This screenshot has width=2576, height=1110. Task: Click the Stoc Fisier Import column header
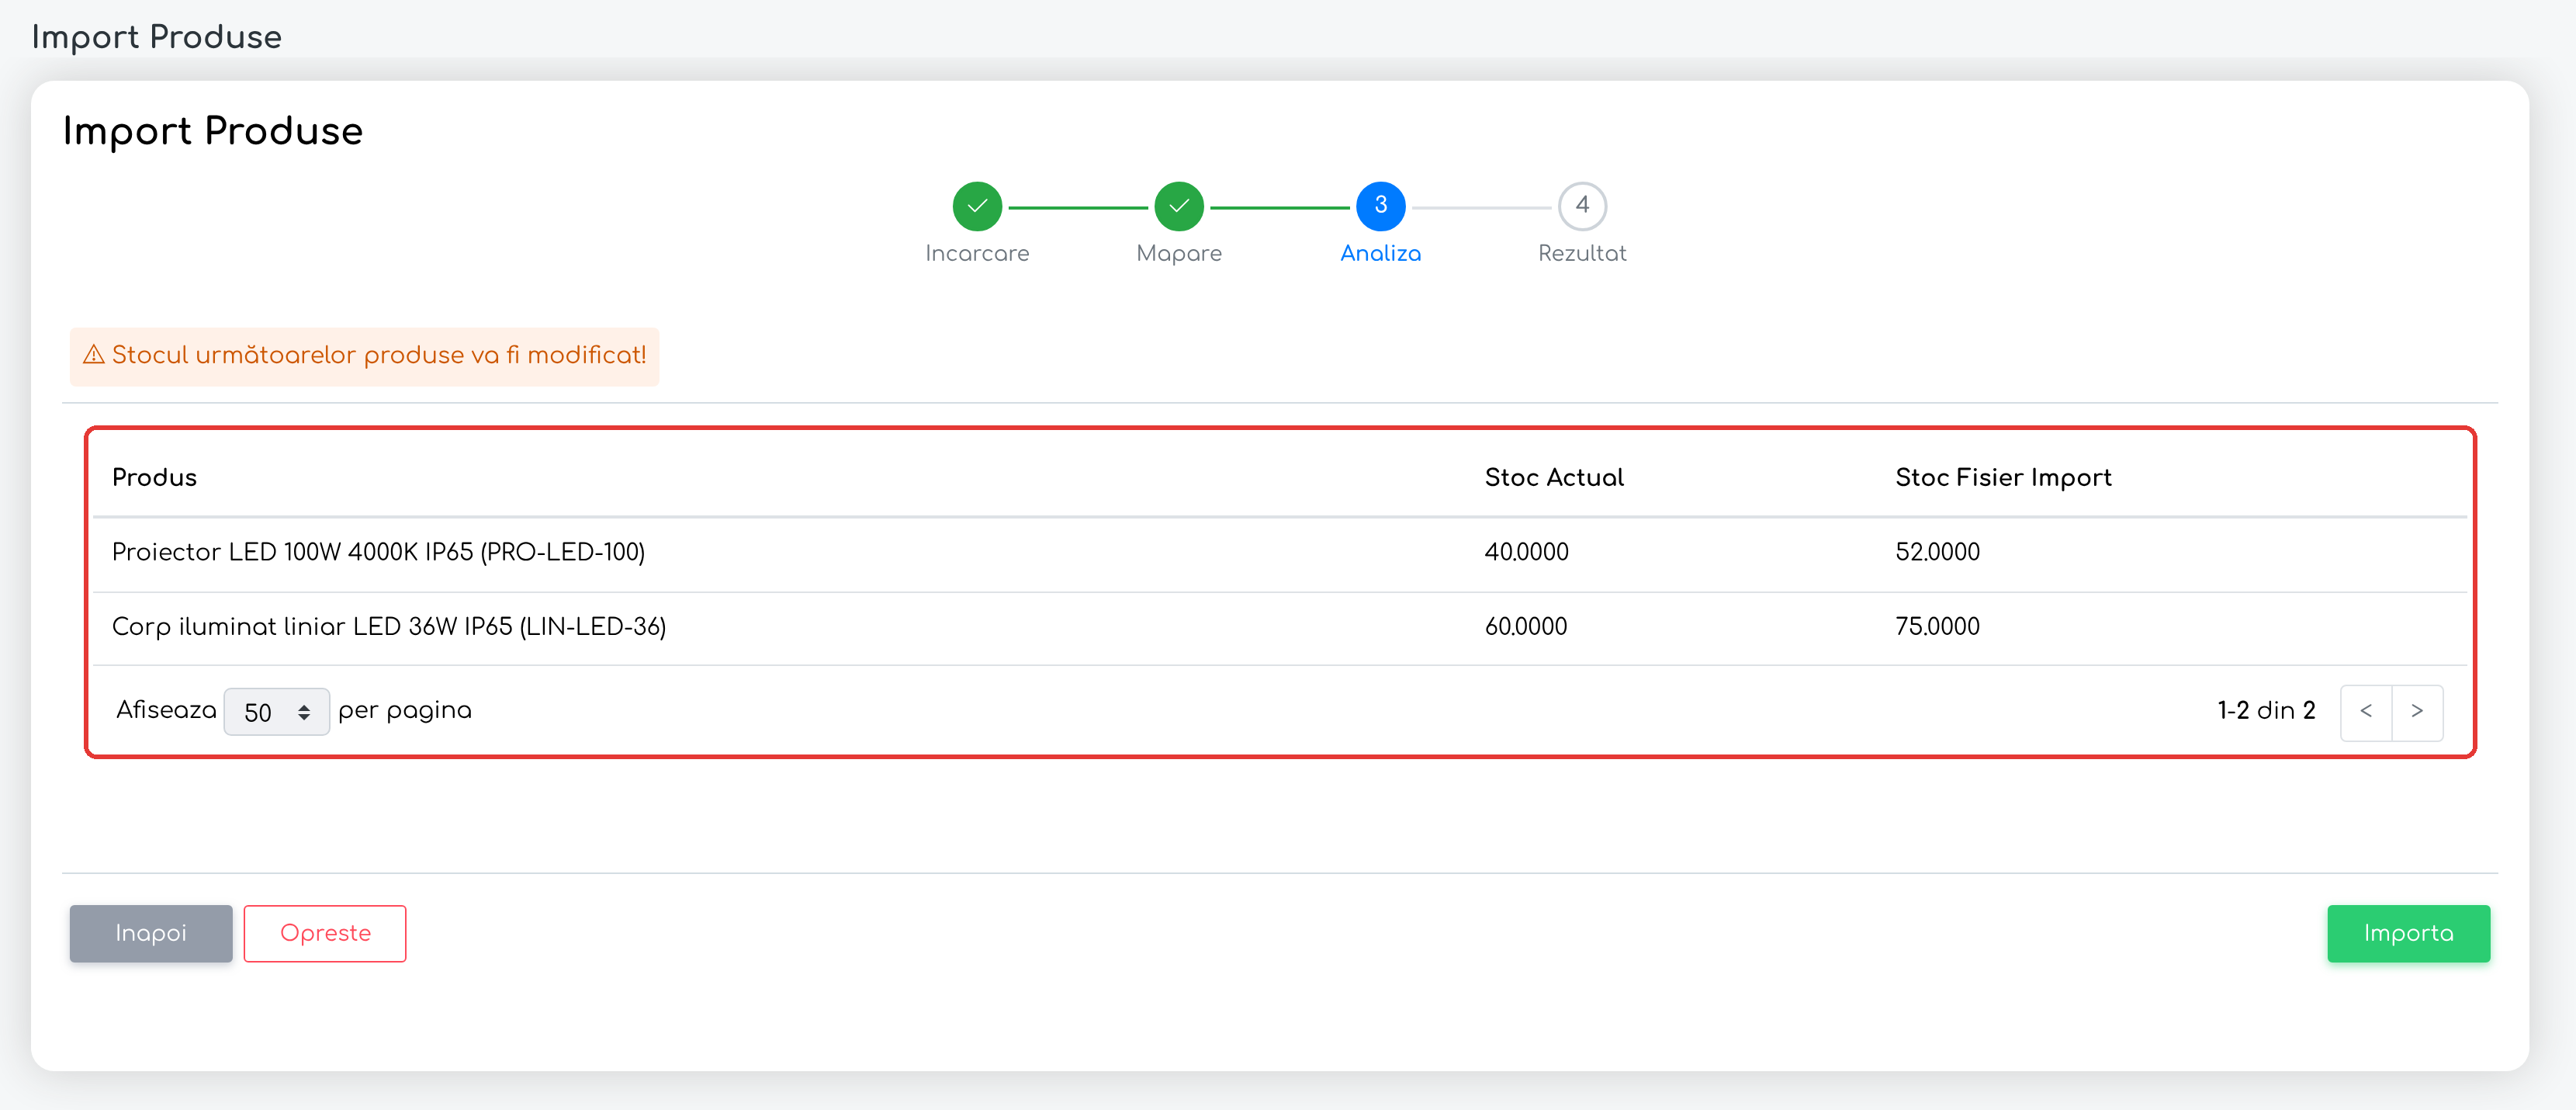point(2003,477)
